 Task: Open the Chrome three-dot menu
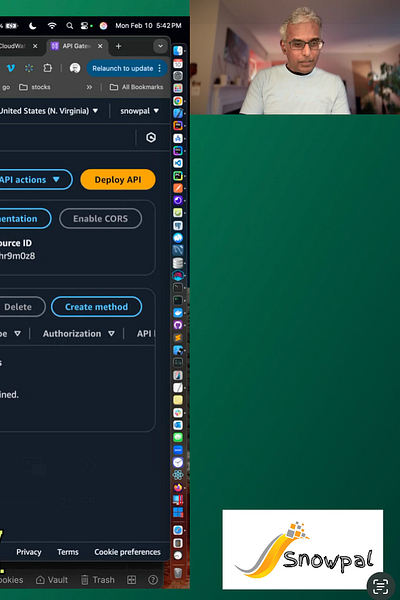[160, 68]
